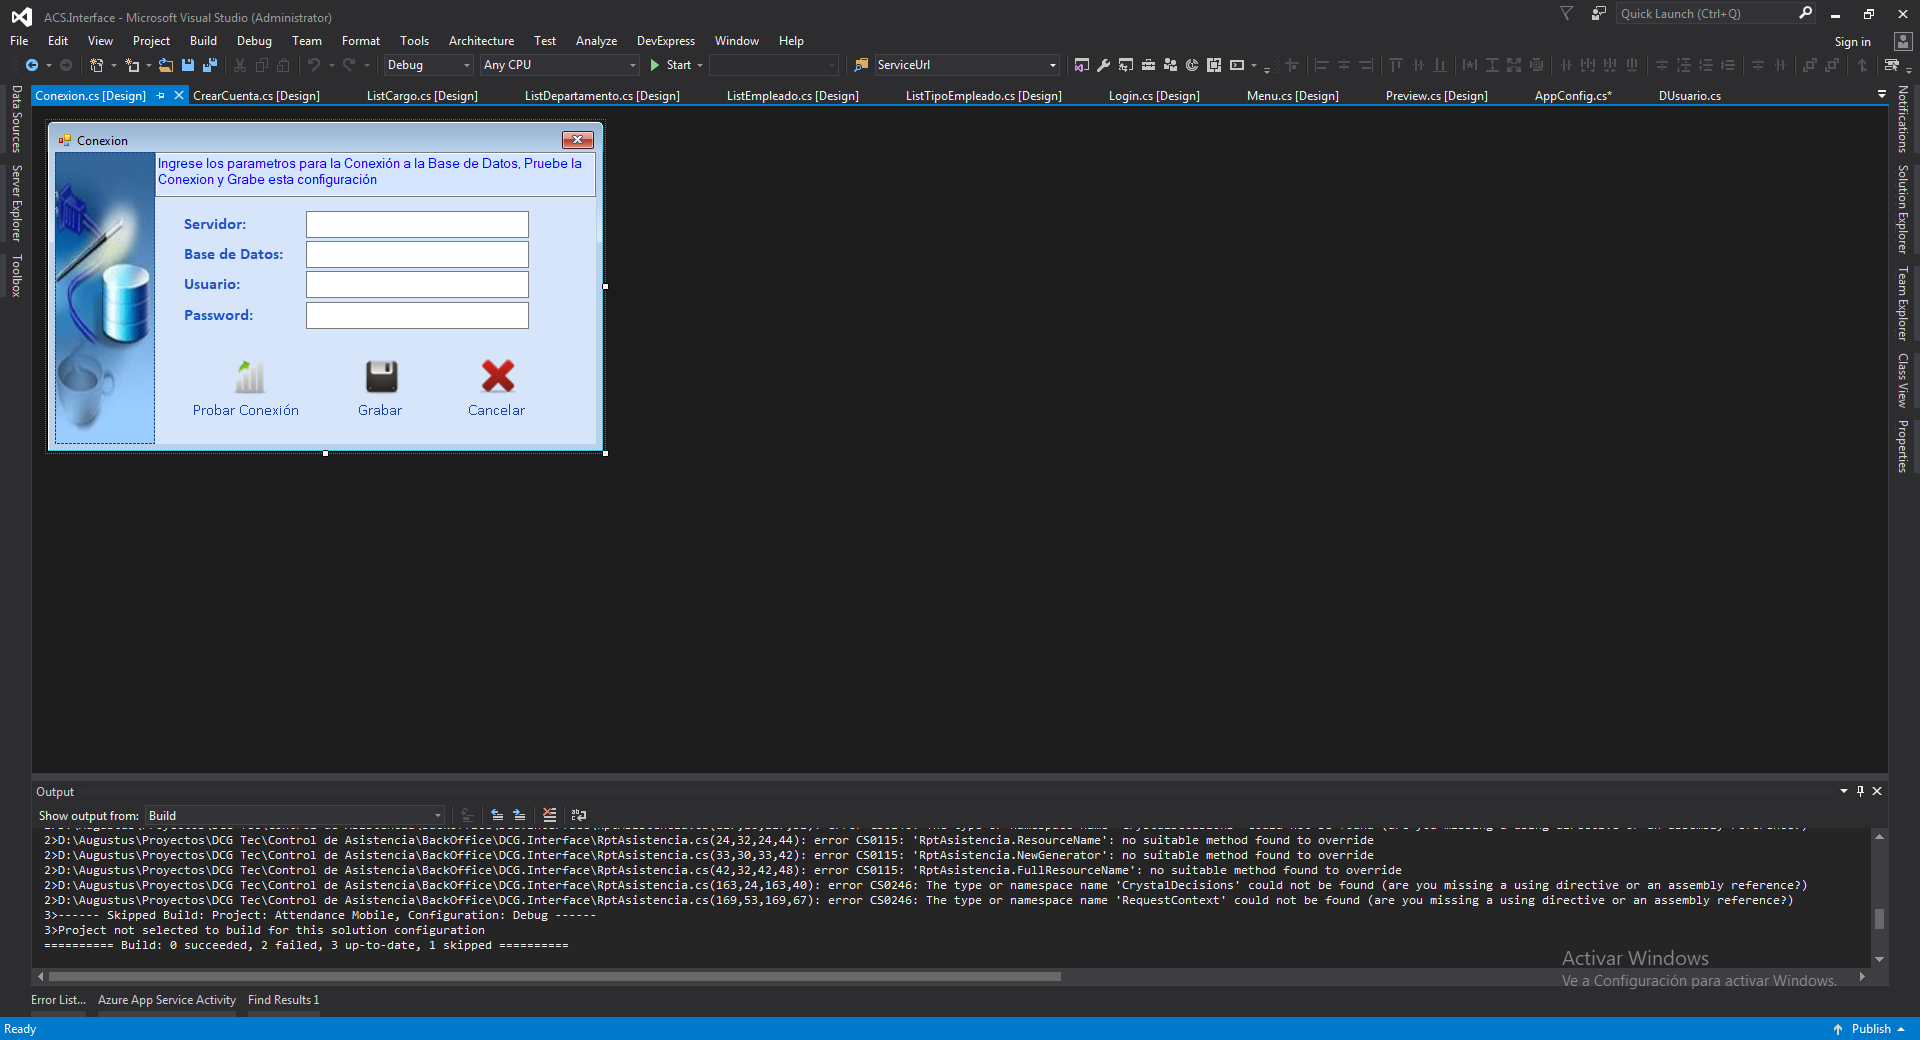This screenshot has height=1040, width=1920.
Task: Toggle pin on Conexion.cs tab
Action: point(160,96)
